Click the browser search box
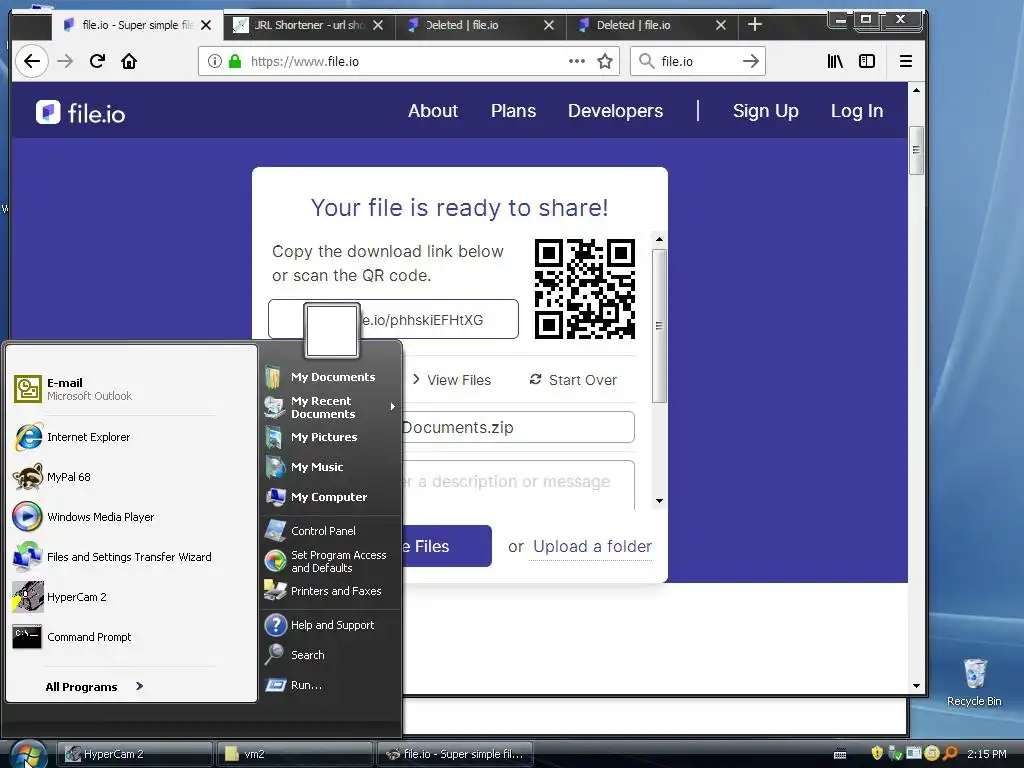The height and width of the screenshot is (768, 1024). pyautogui.click(x=699, y=61)
